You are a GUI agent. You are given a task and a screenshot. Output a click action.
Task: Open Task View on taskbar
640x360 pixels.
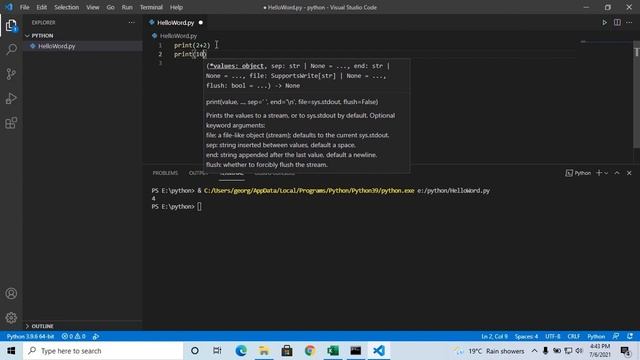coord(217,351)
